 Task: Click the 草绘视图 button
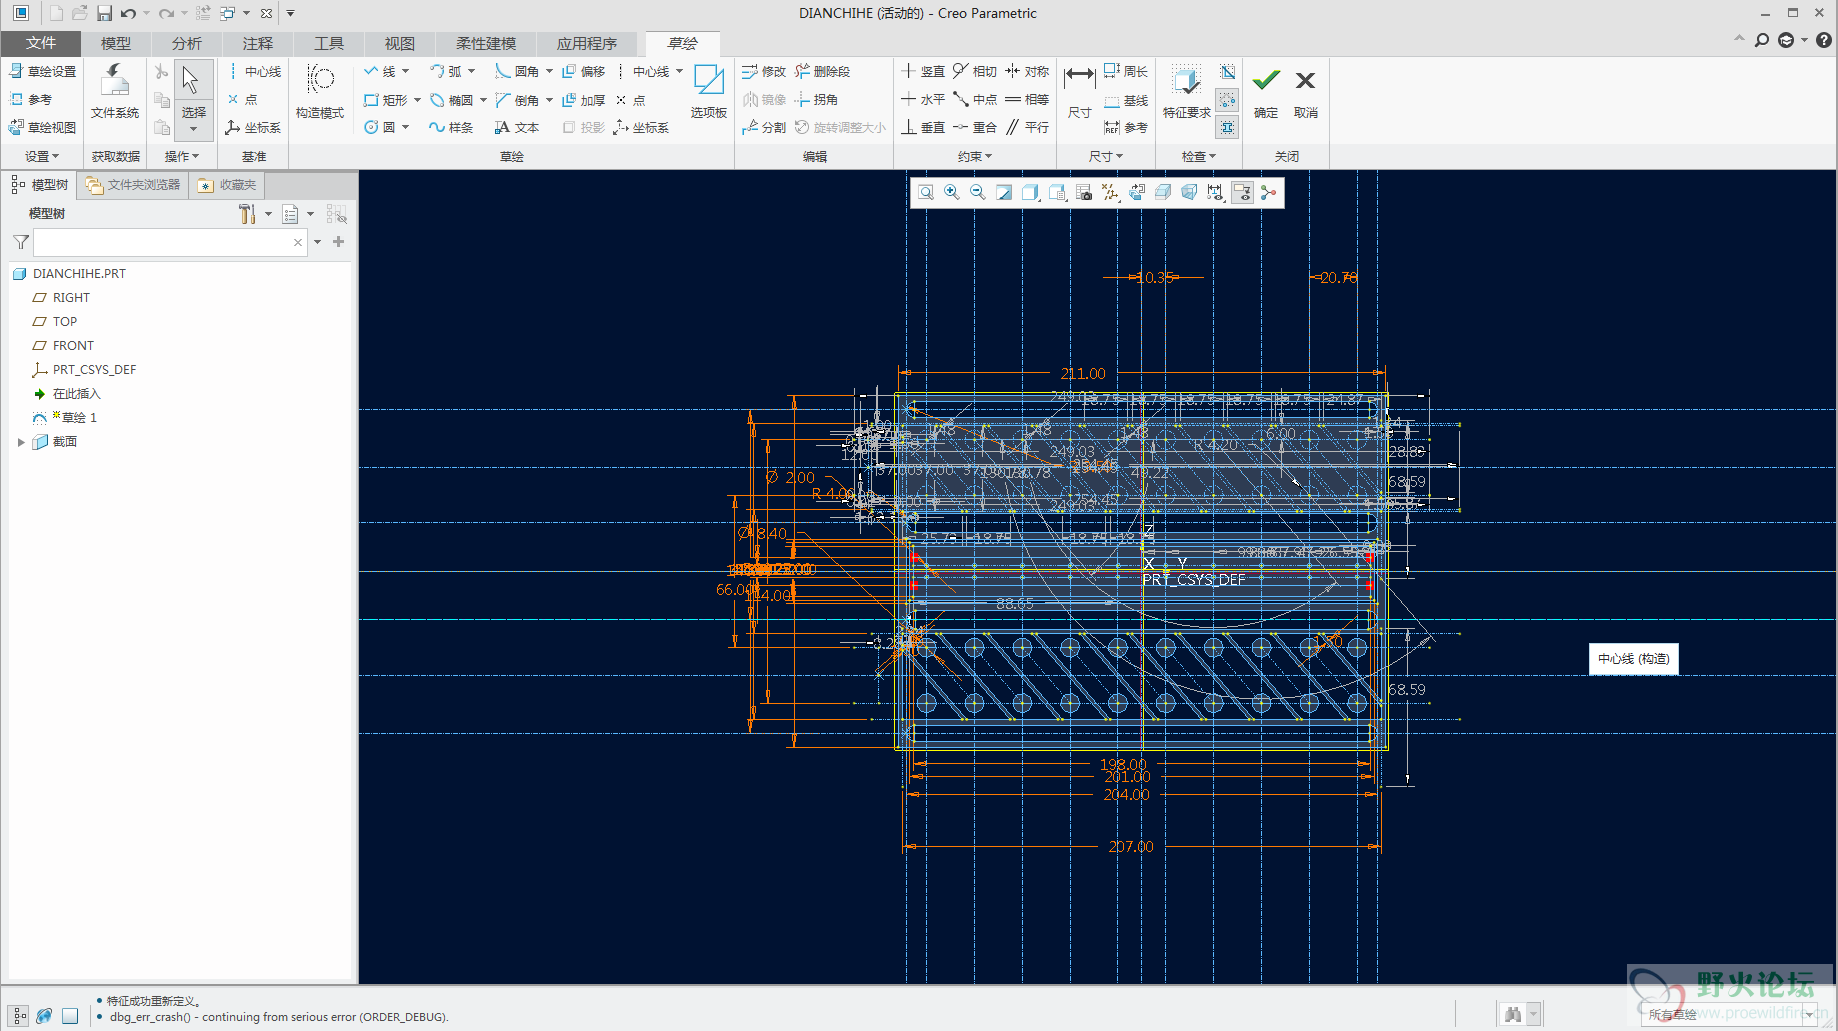click(x=43, y=128)
